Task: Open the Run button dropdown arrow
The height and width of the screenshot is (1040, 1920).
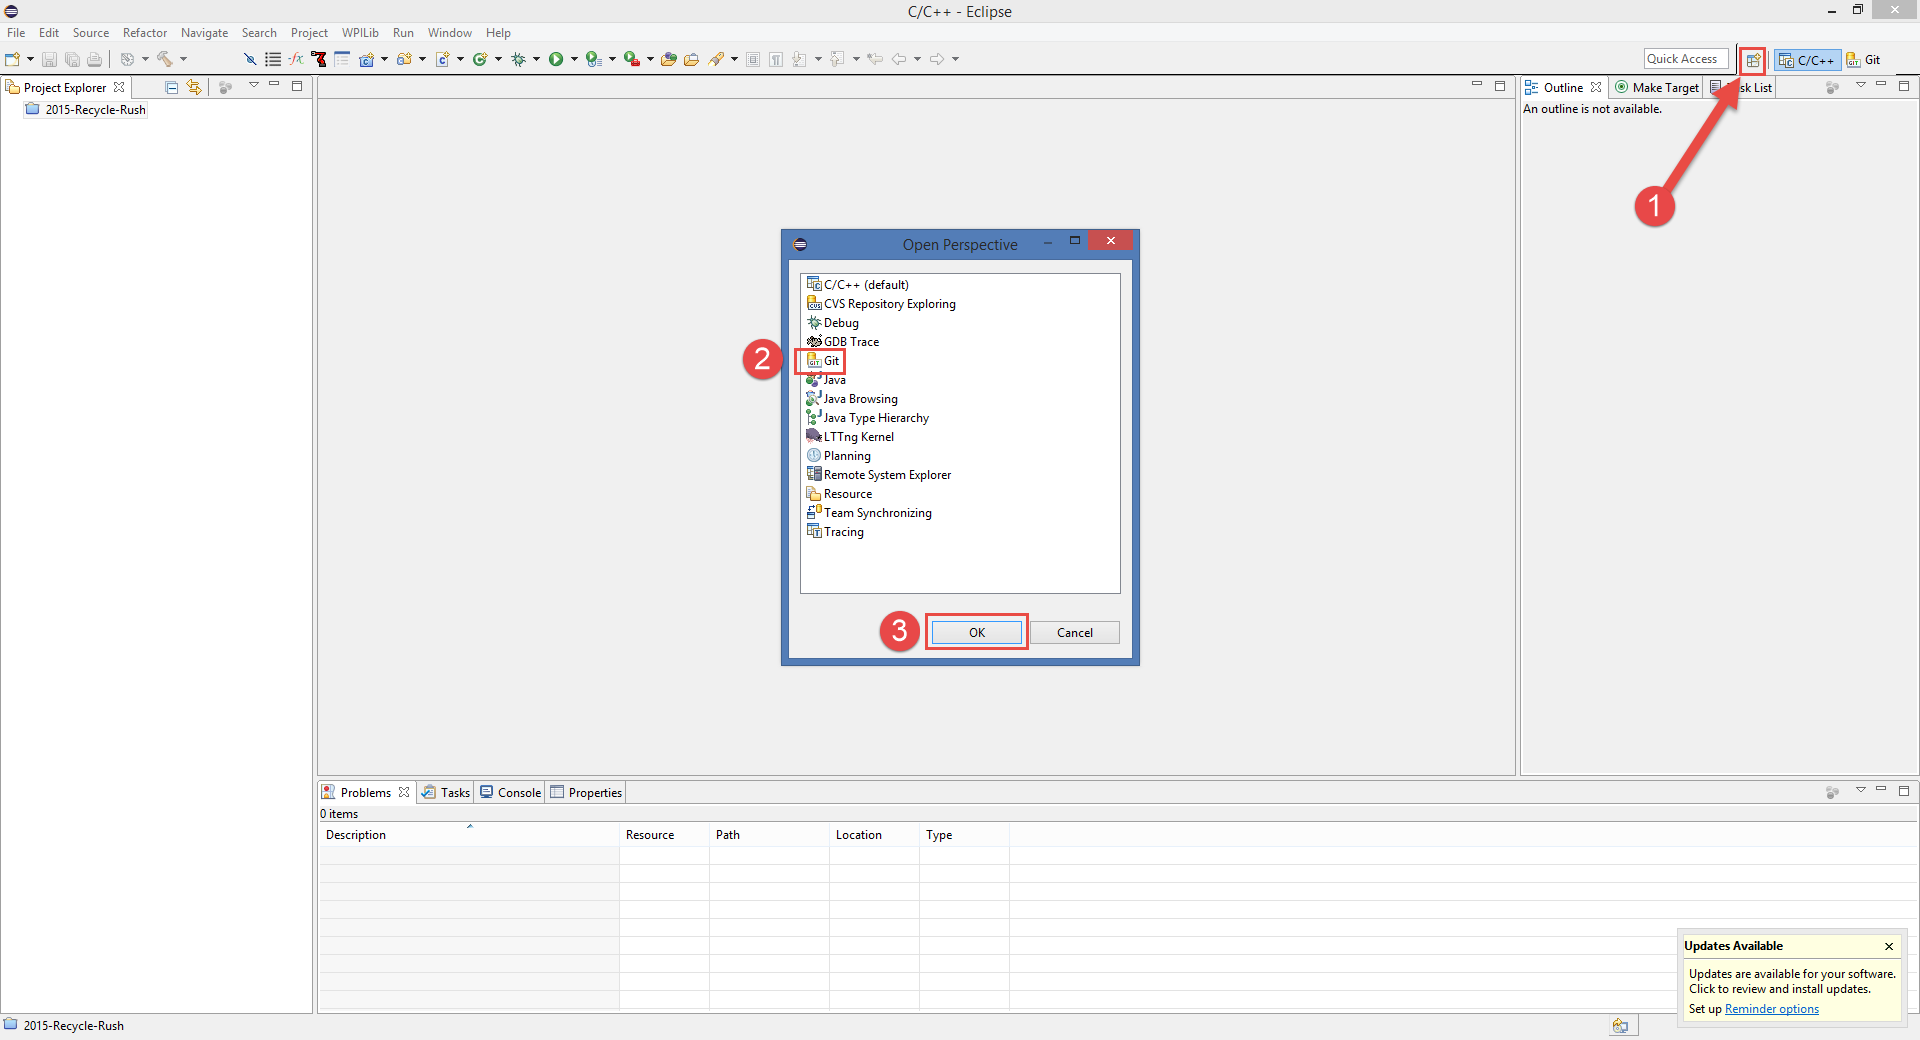Action: coord(574,59)
